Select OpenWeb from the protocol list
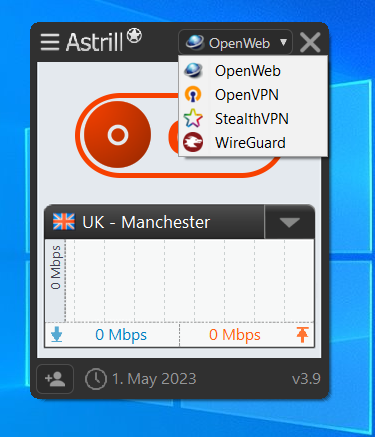The width and height of the screenshot is (375, 437). coord(253,71)
